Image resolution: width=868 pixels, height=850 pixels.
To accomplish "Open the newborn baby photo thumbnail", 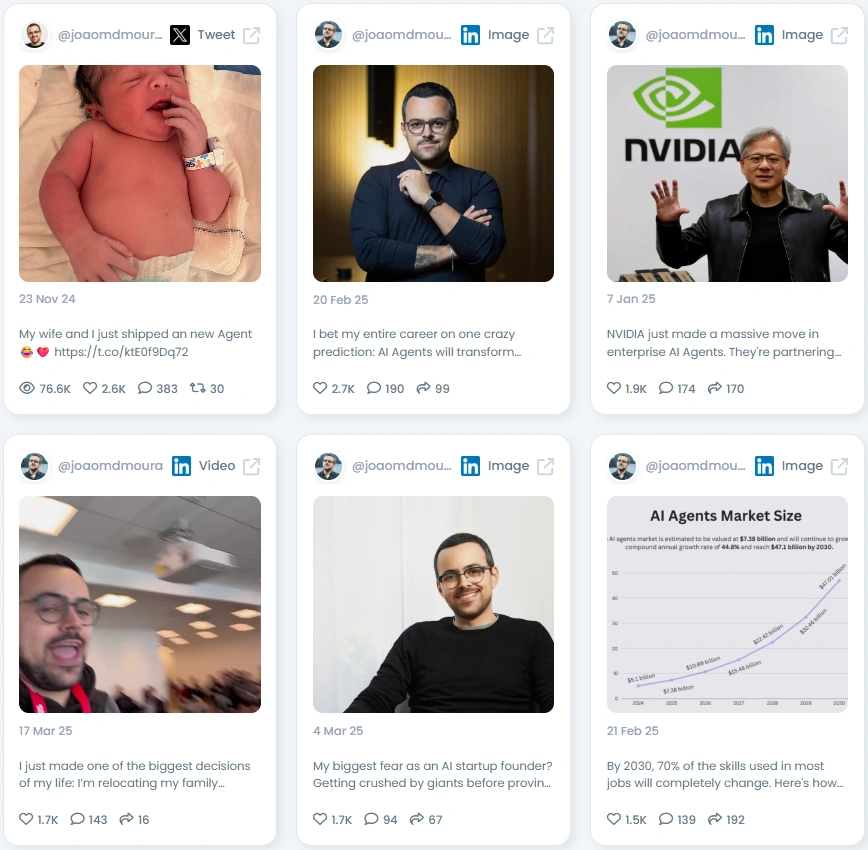I will point(140,173).
